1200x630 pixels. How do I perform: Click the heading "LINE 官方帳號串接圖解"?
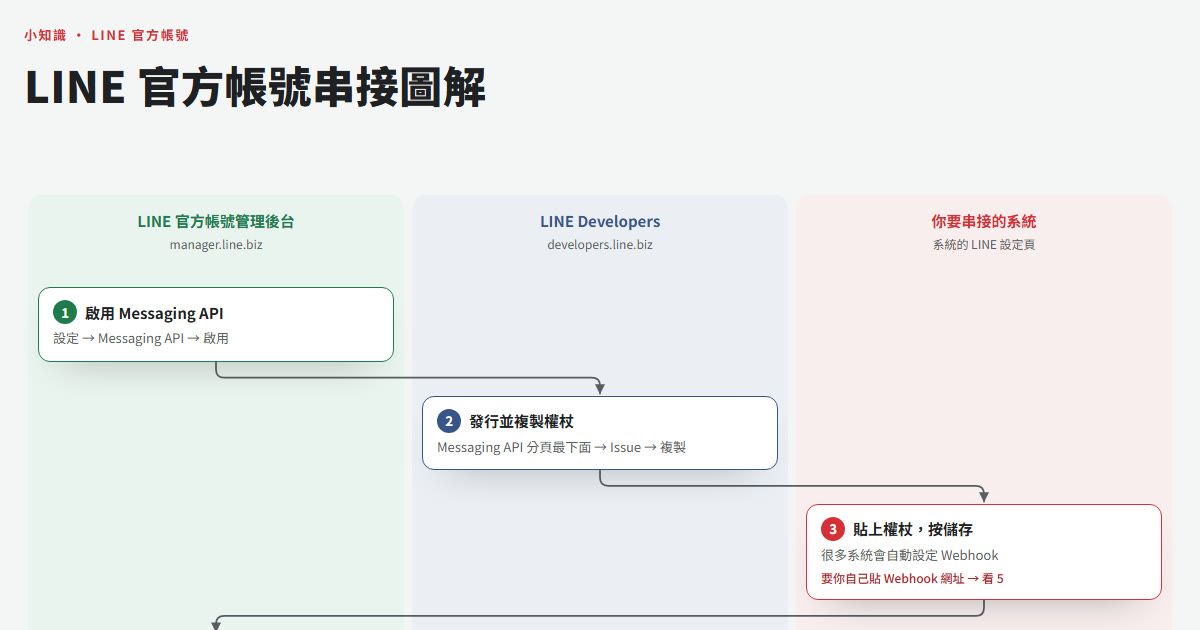(256, 88)
